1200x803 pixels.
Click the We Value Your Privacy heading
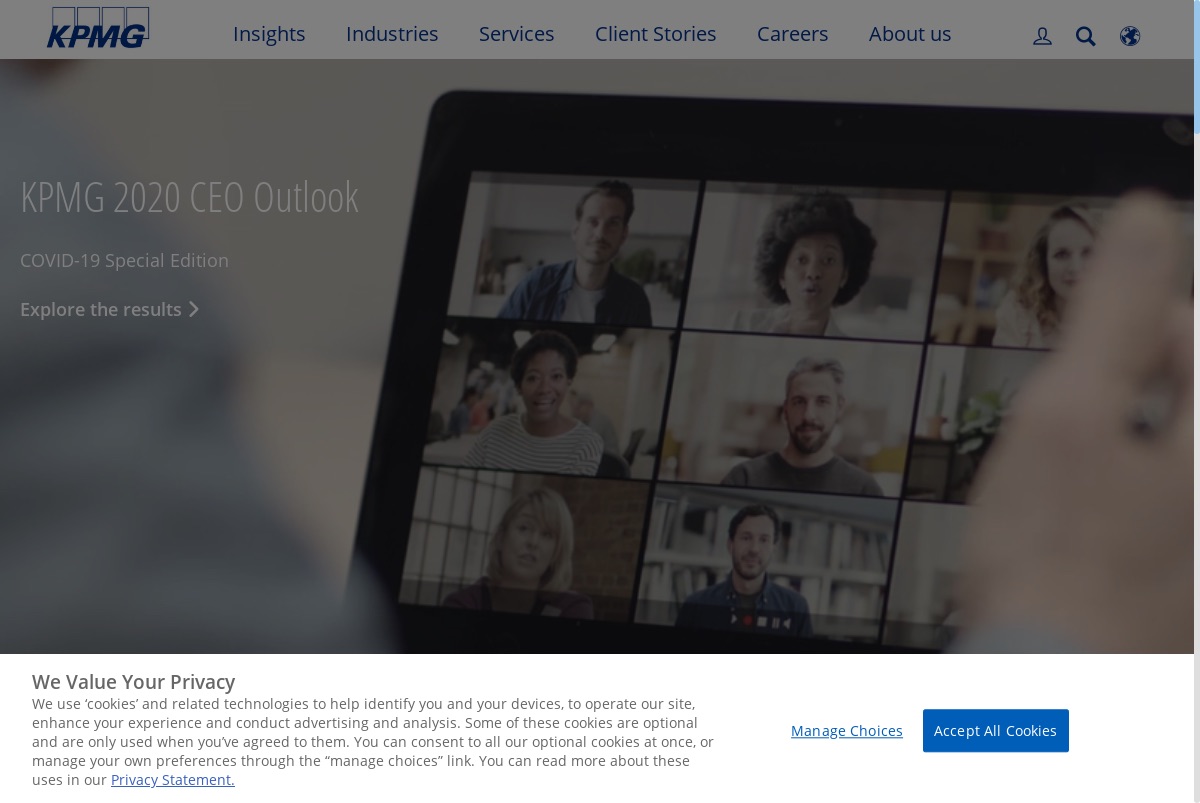(x=133, y=682)
